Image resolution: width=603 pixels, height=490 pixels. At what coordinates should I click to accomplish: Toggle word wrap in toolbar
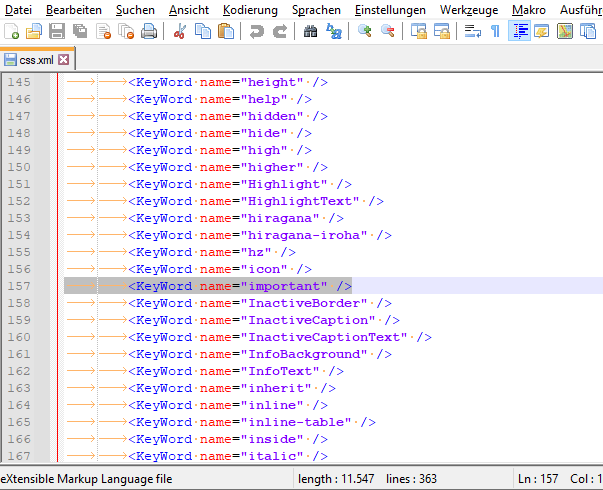(473, 32)
